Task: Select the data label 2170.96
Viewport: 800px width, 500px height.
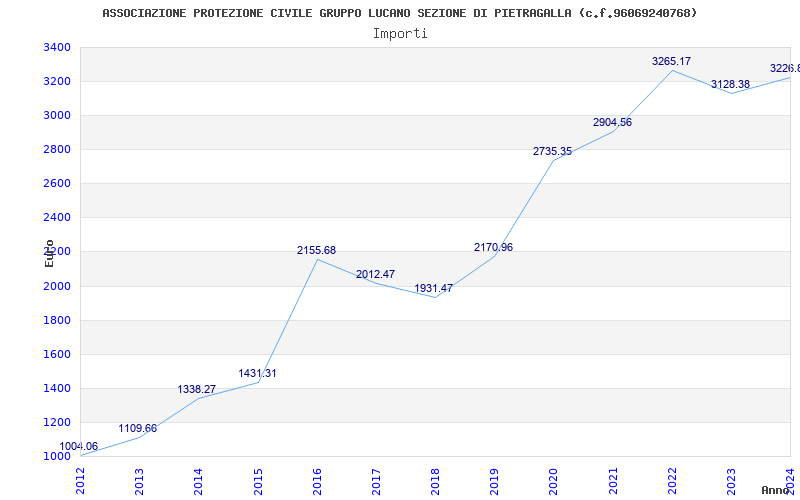Action: (x=493, y=247)
